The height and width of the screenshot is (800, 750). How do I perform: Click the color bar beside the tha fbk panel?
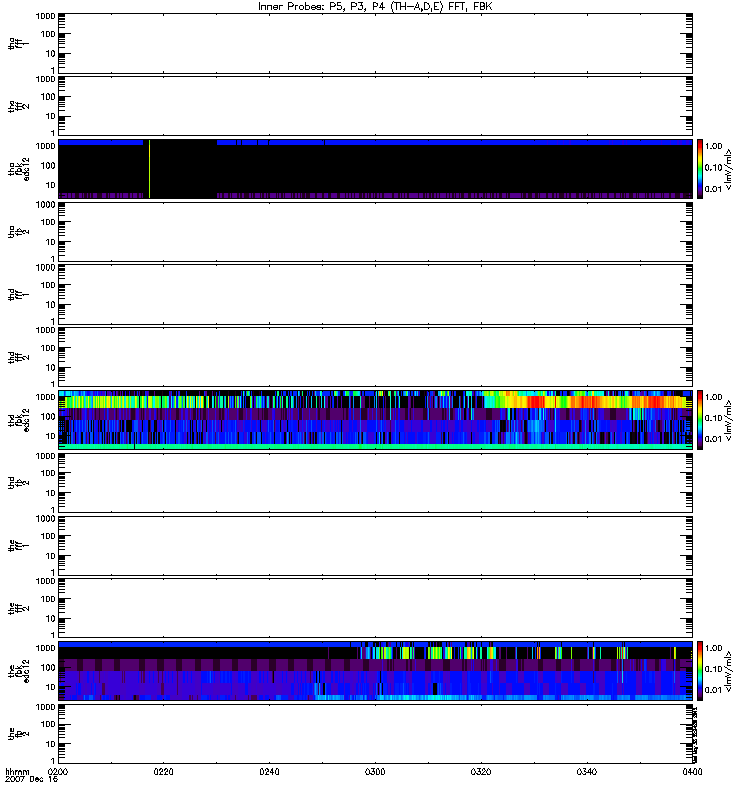tap(700, 169)
